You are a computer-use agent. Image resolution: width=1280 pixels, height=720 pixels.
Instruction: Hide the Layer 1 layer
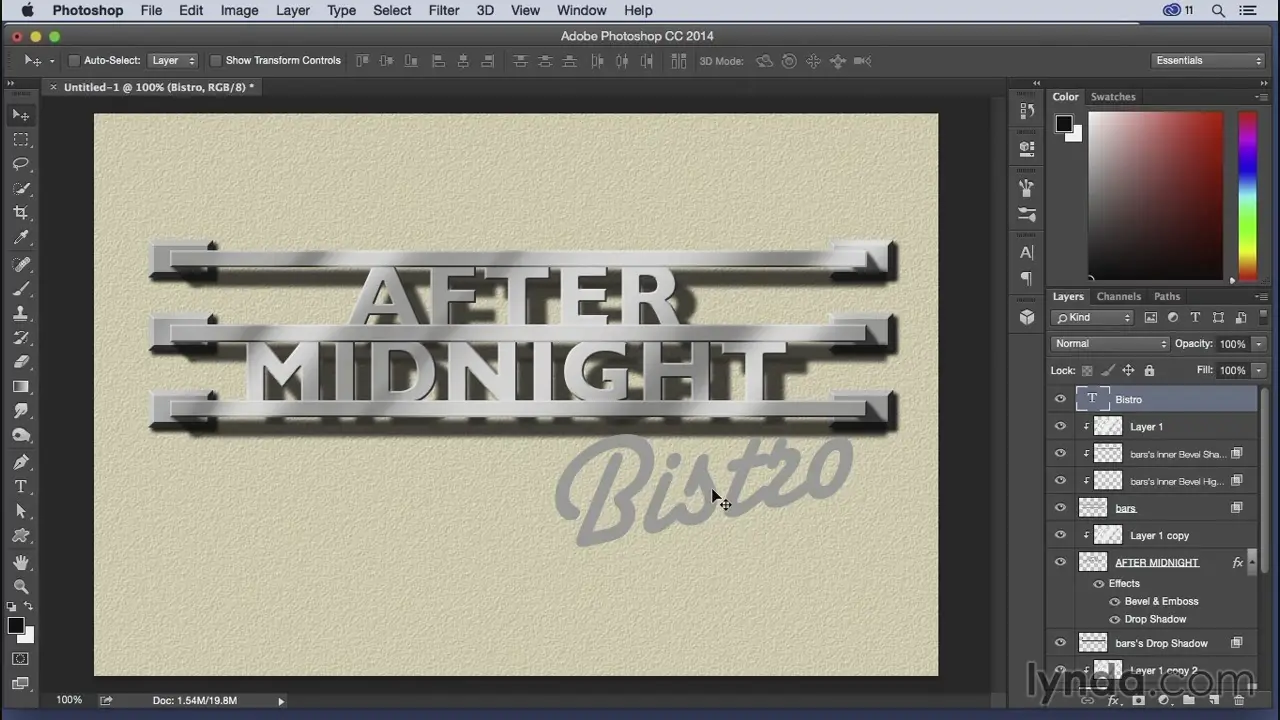coord(1060,426)
